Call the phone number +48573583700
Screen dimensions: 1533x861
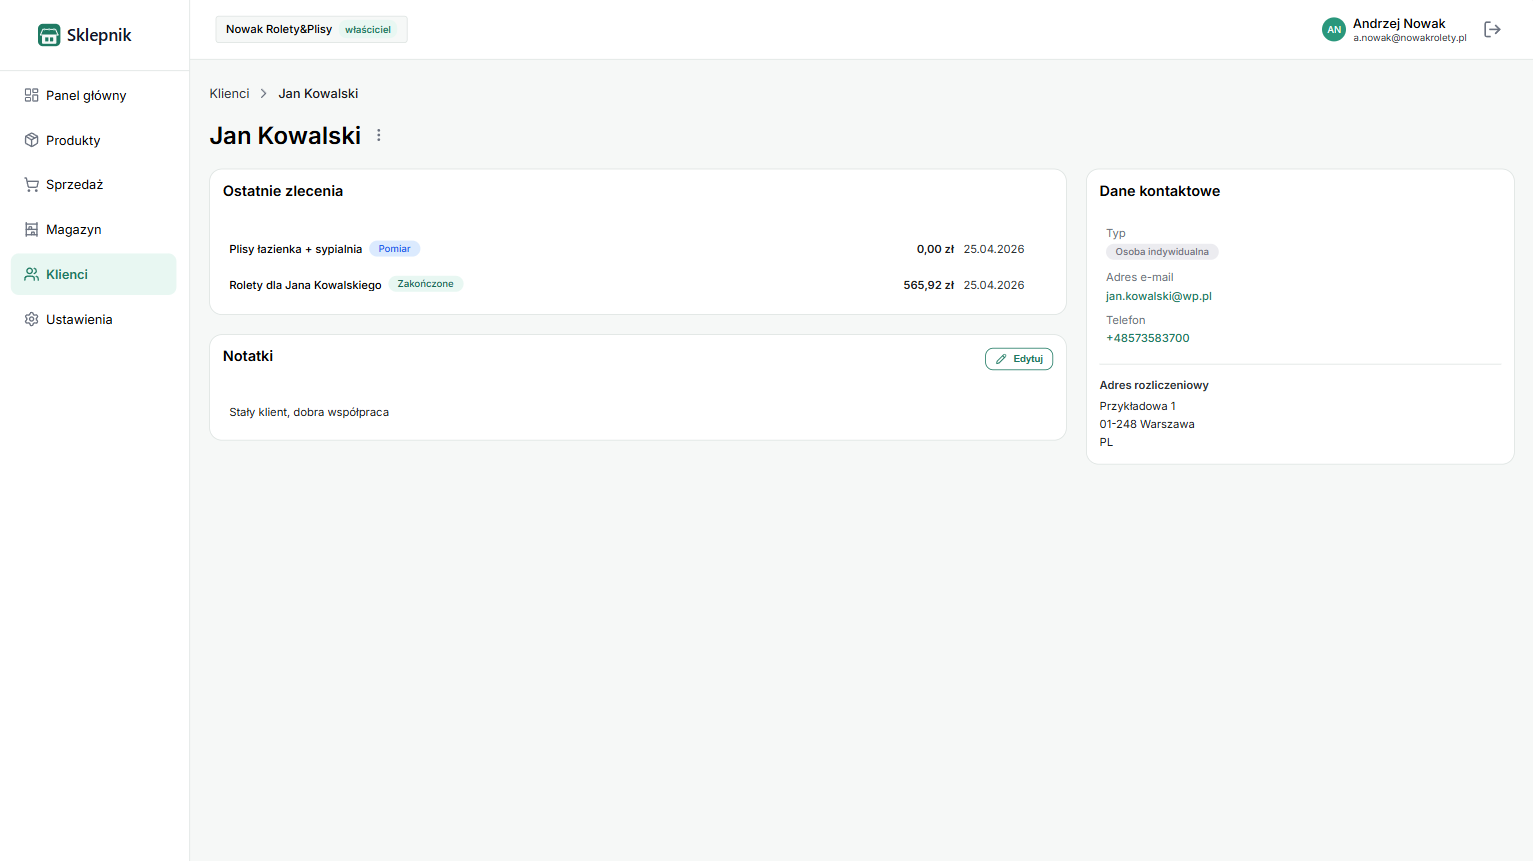point(1147,338)
